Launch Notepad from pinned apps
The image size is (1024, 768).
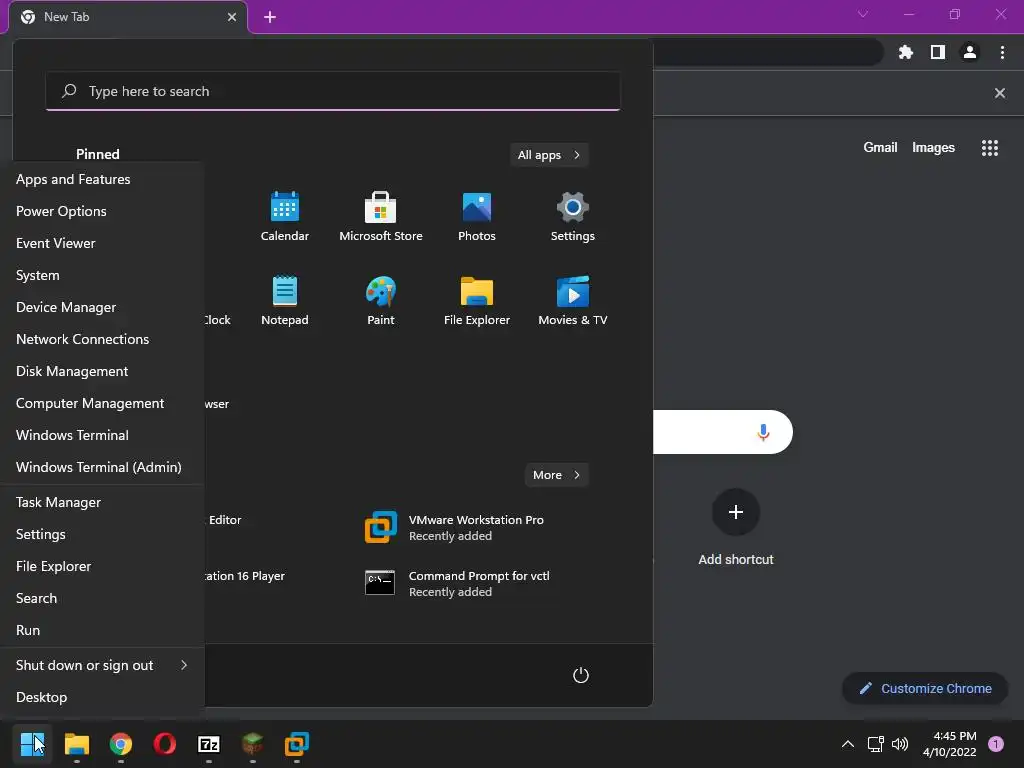click(x=285, y=300)
